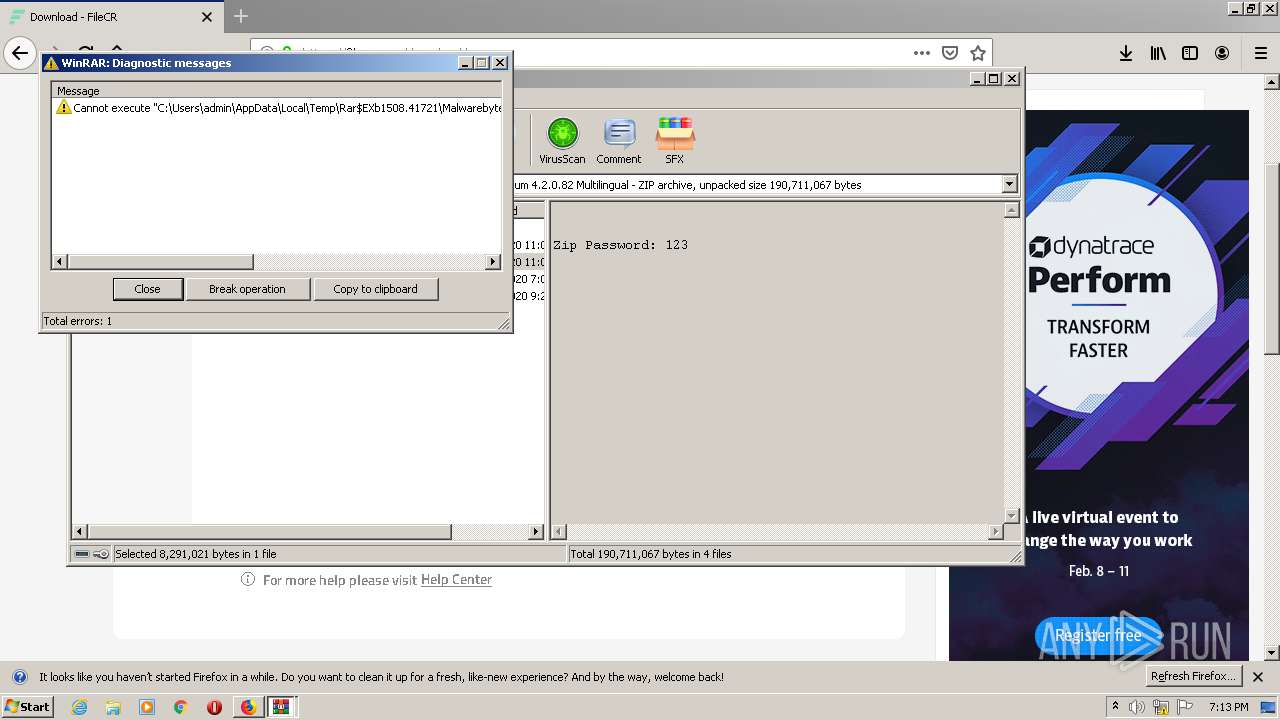Viewport: 1280px width, 720px height.
Task: Switch to Firefox taskbar button
Action: tap(248, 707)
